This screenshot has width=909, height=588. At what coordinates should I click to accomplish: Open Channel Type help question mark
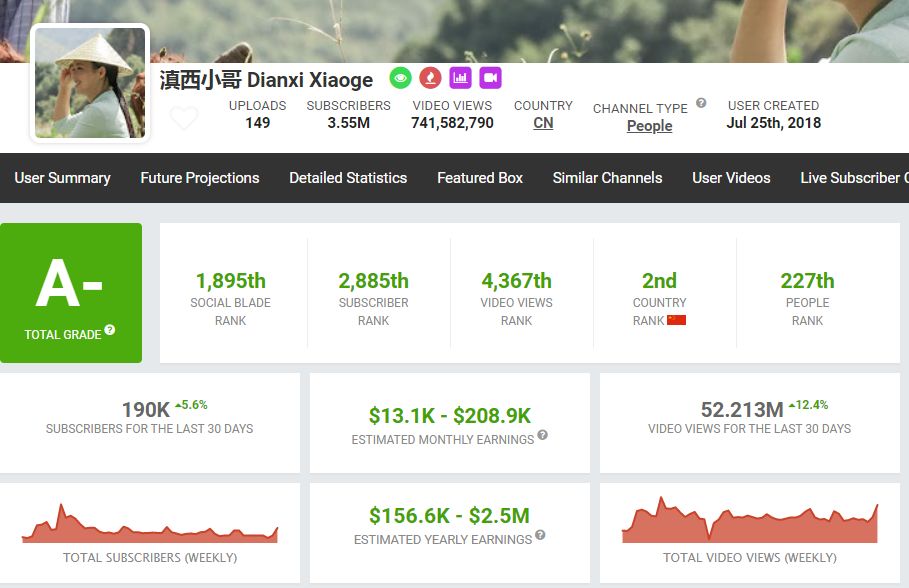(701, 103)
